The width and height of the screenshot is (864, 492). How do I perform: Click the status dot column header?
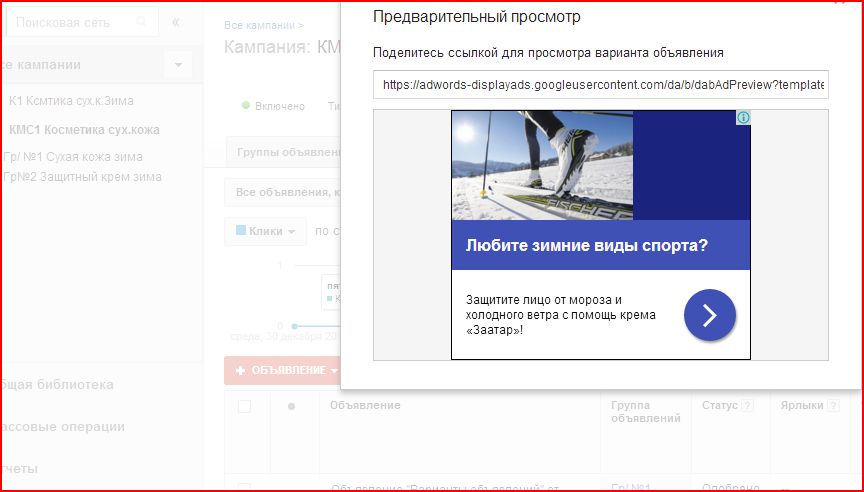point(291,407)
